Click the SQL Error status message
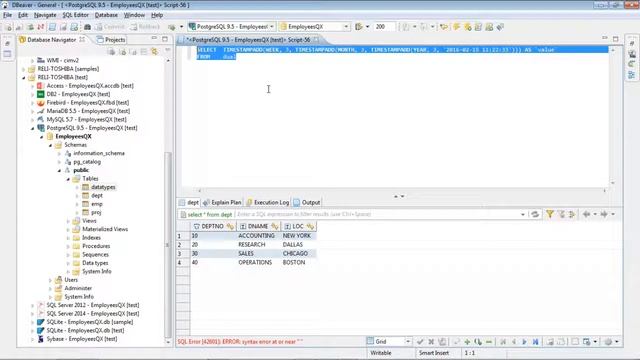Screen dimensions: 640x360 240,342
